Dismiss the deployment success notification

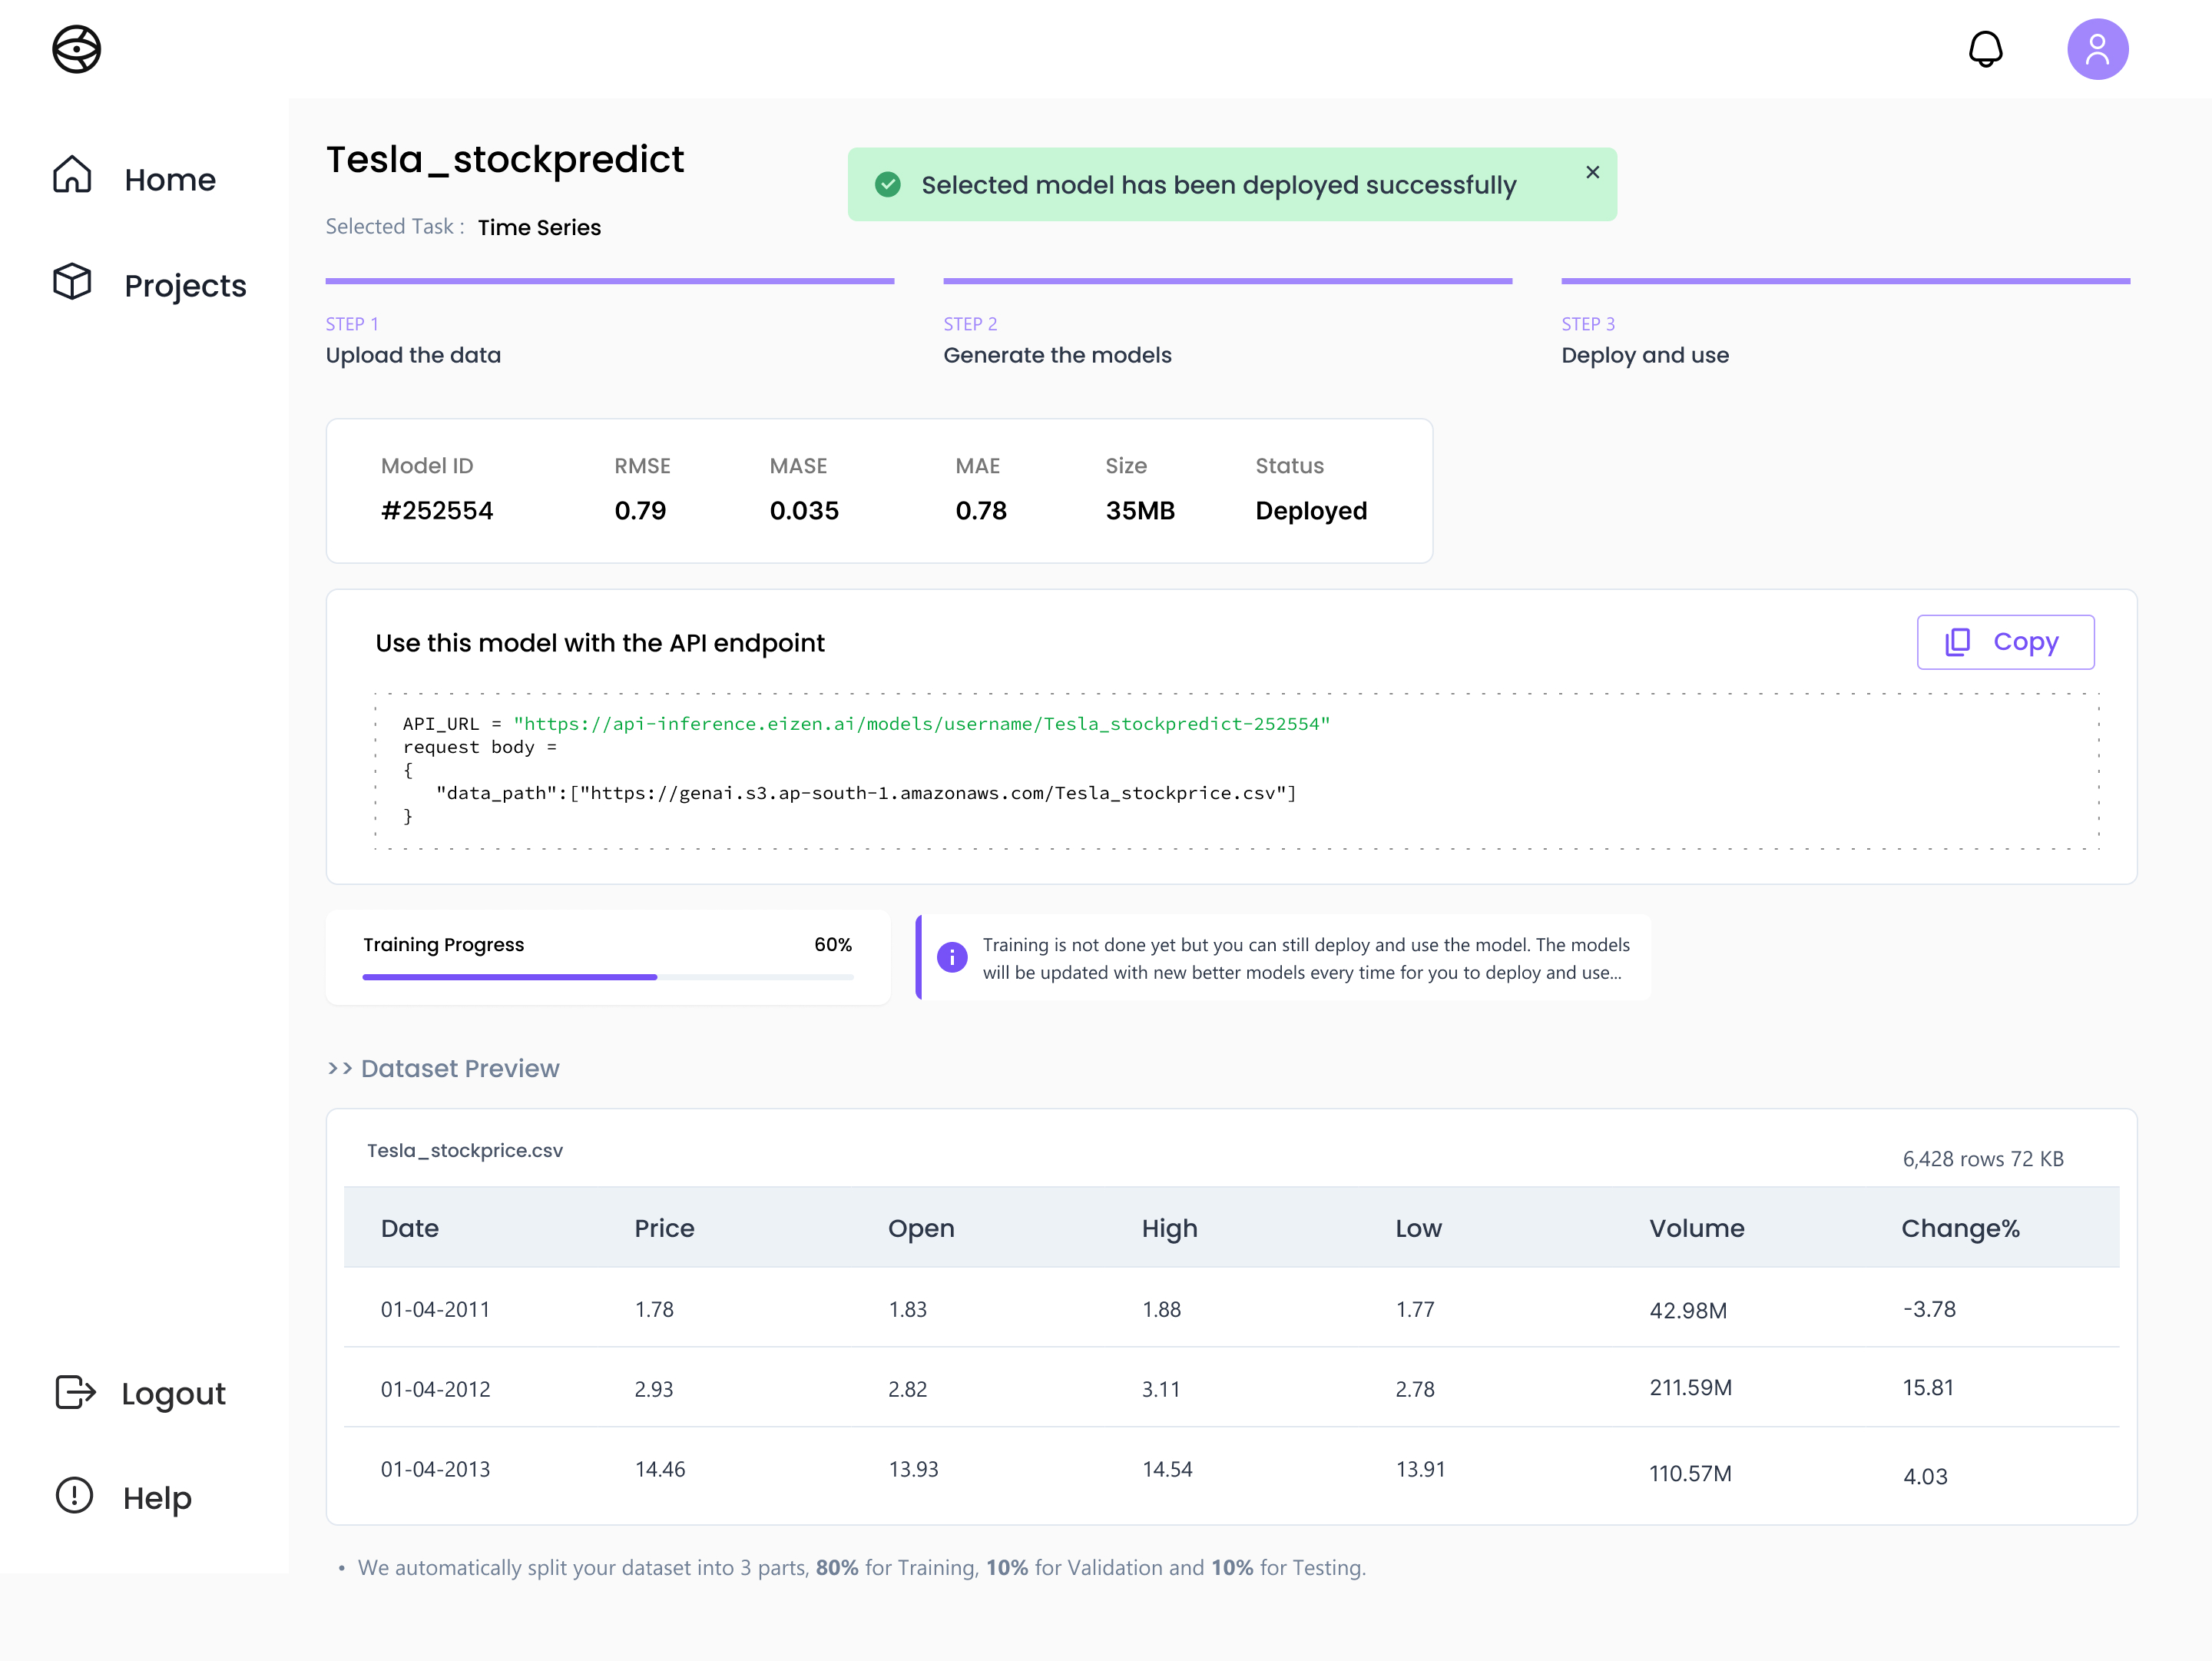[x=1592, y=172]
